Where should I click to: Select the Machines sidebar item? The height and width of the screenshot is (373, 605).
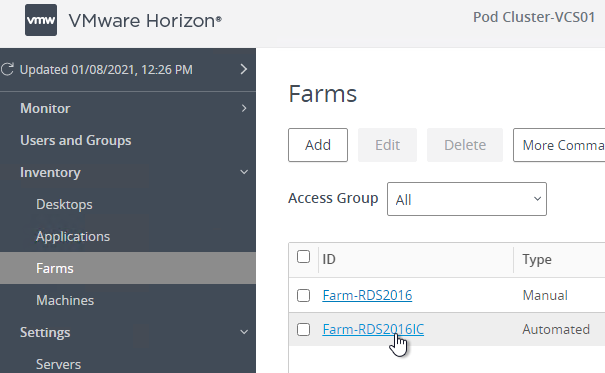coord(65,300)
